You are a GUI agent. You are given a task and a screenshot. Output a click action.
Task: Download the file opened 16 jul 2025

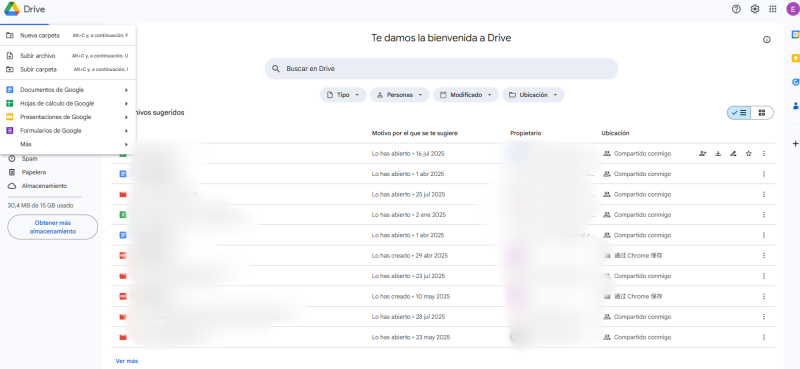pos(718,153)
